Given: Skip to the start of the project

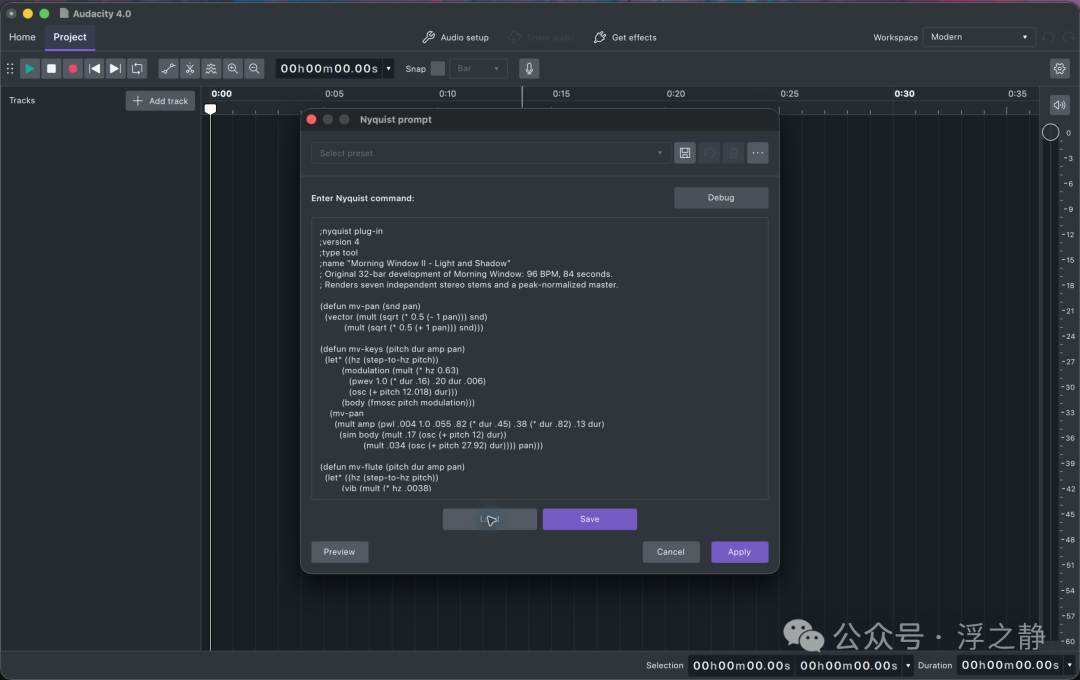Looking at the screenshot, I should [x=94, y=69].
